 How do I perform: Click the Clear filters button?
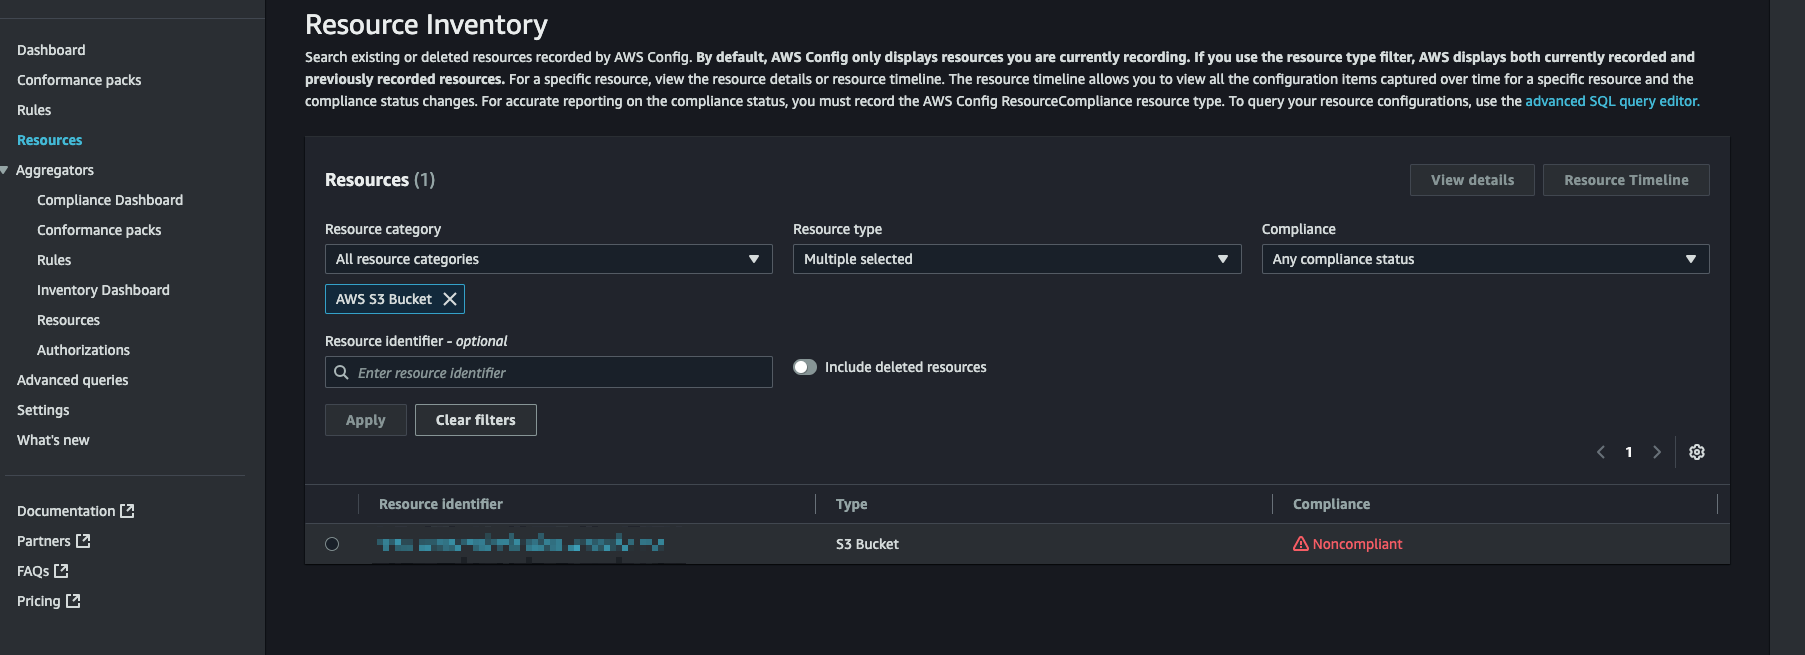pyautogui.click(x=475, y=420)
